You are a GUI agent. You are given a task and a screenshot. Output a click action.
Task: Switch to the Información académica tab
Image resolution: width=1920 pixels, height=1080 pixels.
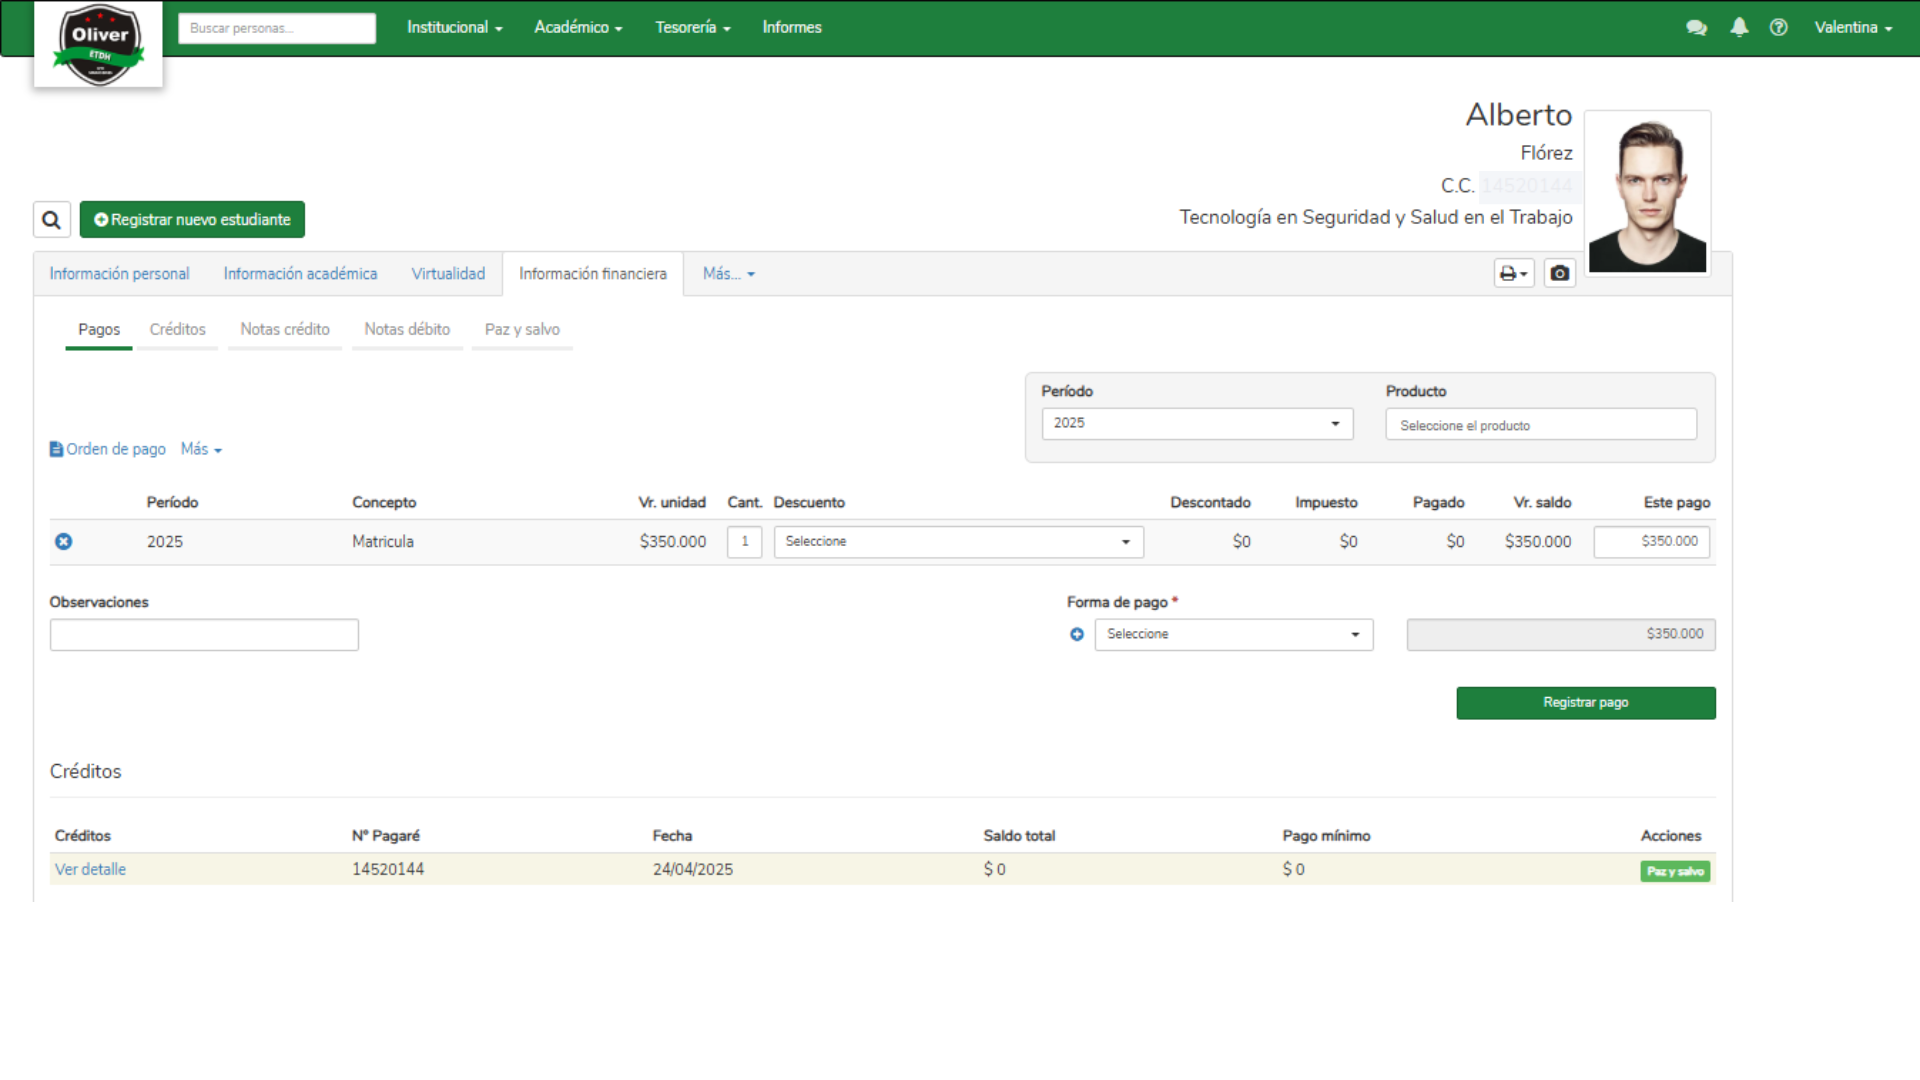click(300, 273)
